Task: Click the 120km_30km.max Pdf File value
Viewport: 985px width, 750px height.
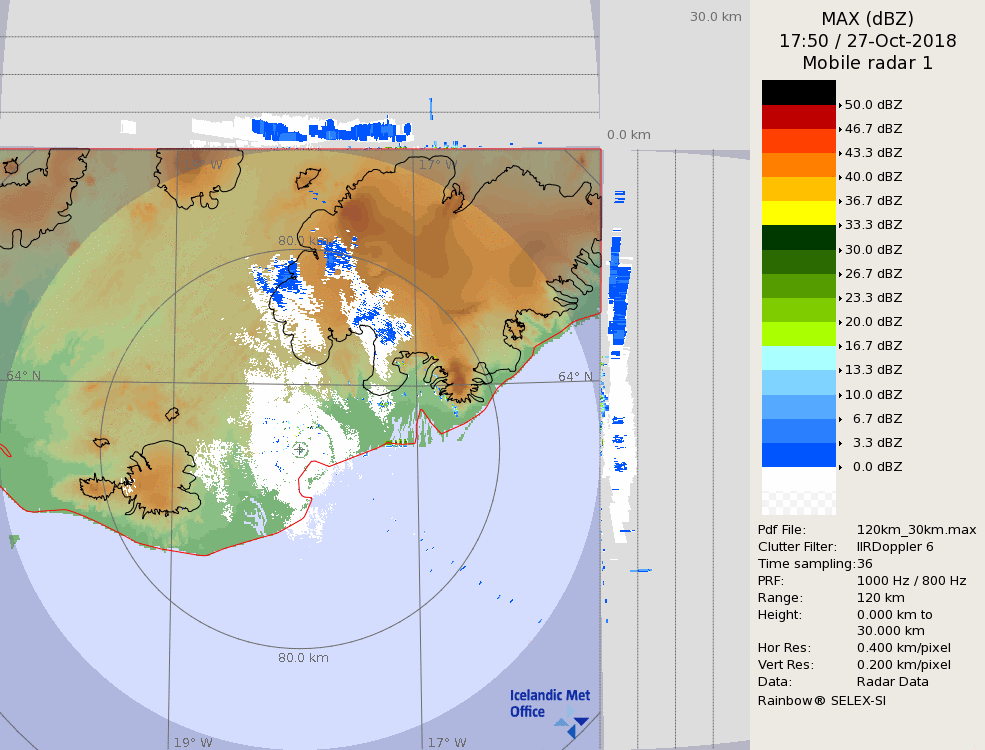Action: pyautogui.click(x=916, y=530)
